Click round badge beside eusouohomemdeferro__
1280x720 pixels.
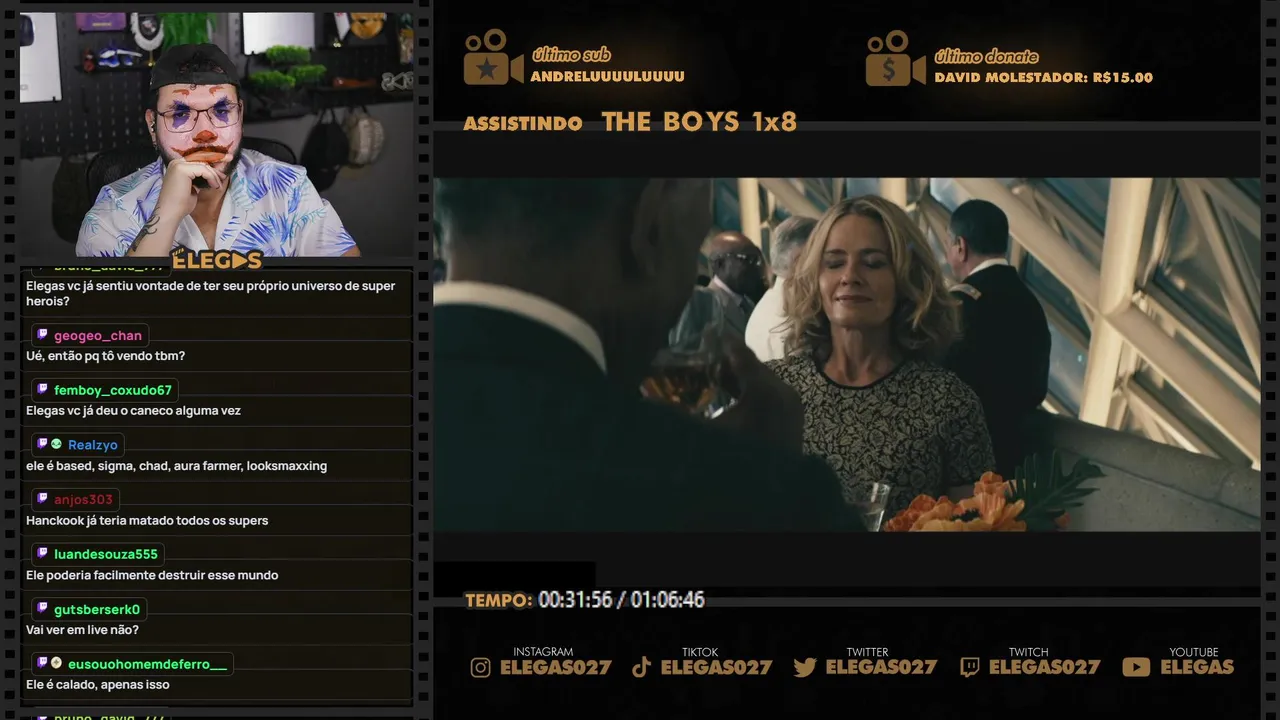56,663
